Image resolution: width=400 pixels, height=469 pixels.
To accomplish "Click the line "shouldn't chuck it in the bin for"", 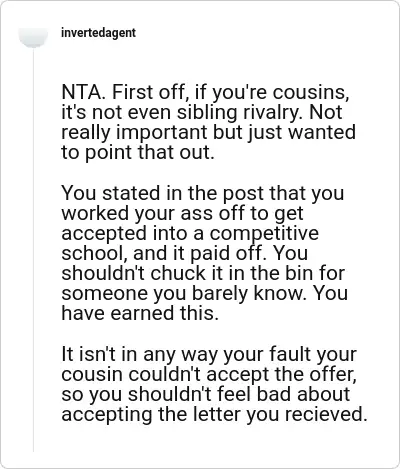I will click(203, 273).
